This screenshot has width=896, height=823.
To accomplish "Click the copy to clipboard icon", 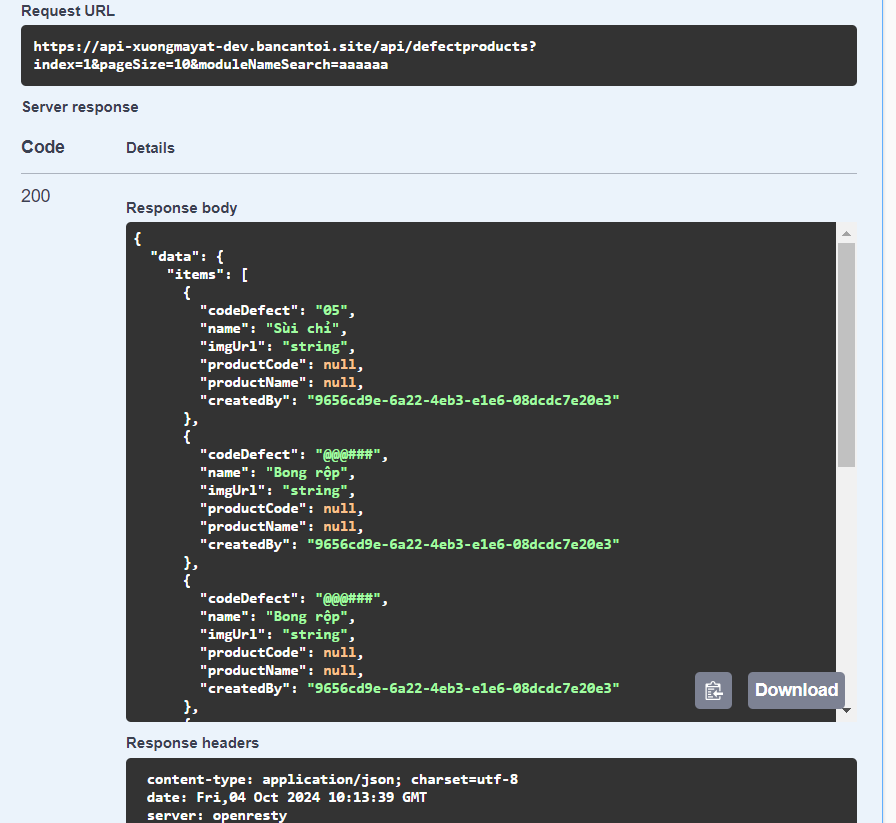I will click(713, 690).
